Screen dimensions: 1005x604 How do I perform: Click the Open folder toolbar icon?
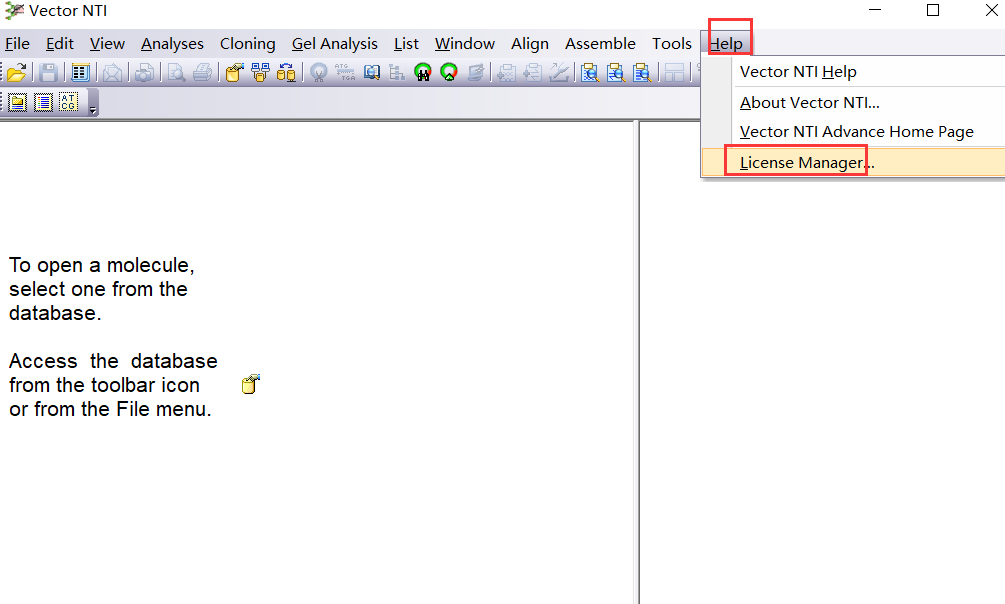click(x=17, y=72)
